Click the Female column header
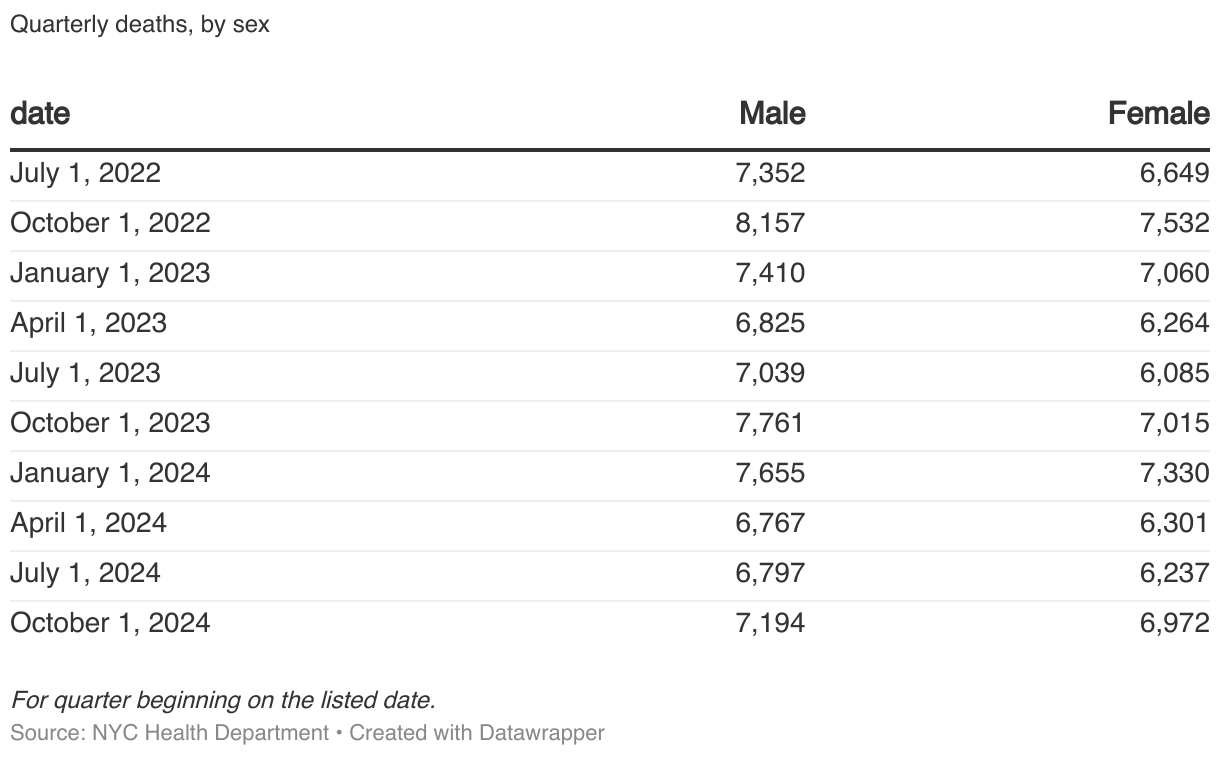This screenshot has height=758, width=1220. (1158, 113)
